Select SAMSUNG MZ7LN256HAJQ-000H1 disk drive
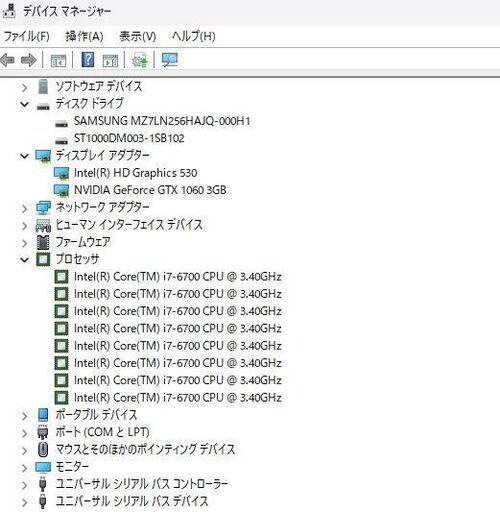This screenshot has height=512, width=500. tap(162, 121)
